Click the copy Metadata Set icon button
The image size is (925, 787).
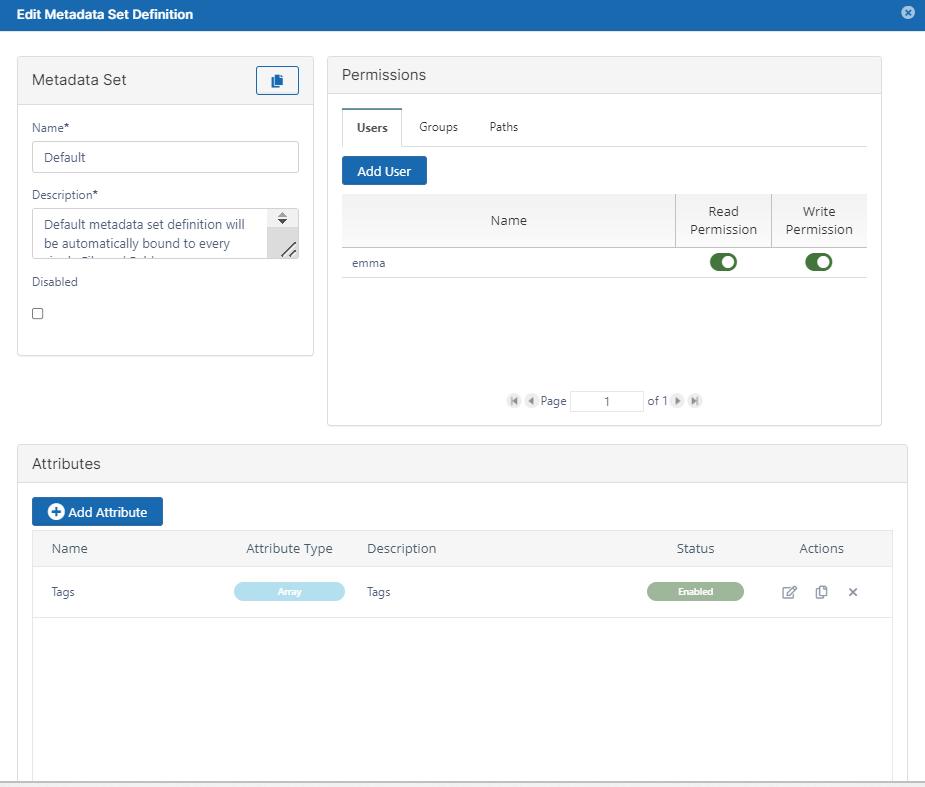(x=277, y=80)
